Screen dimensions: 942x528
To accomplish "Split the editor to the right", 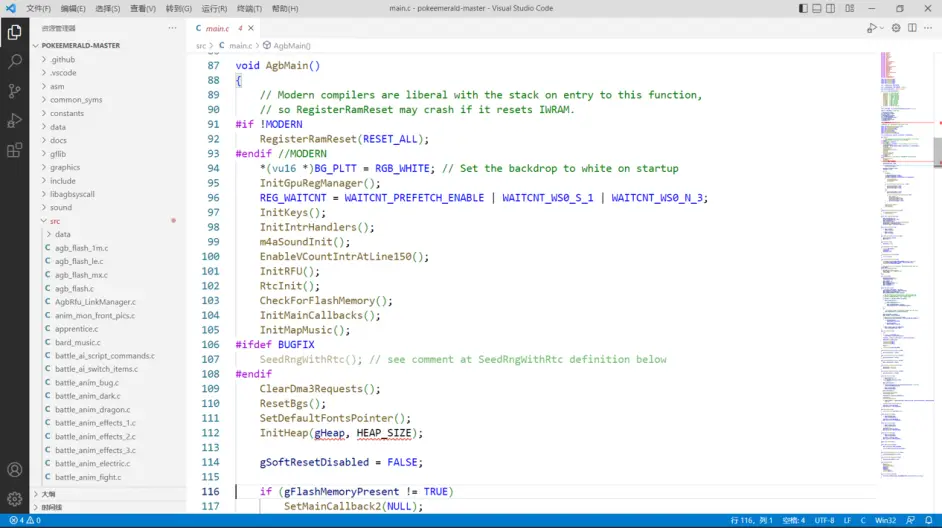I will click(912, 28).
